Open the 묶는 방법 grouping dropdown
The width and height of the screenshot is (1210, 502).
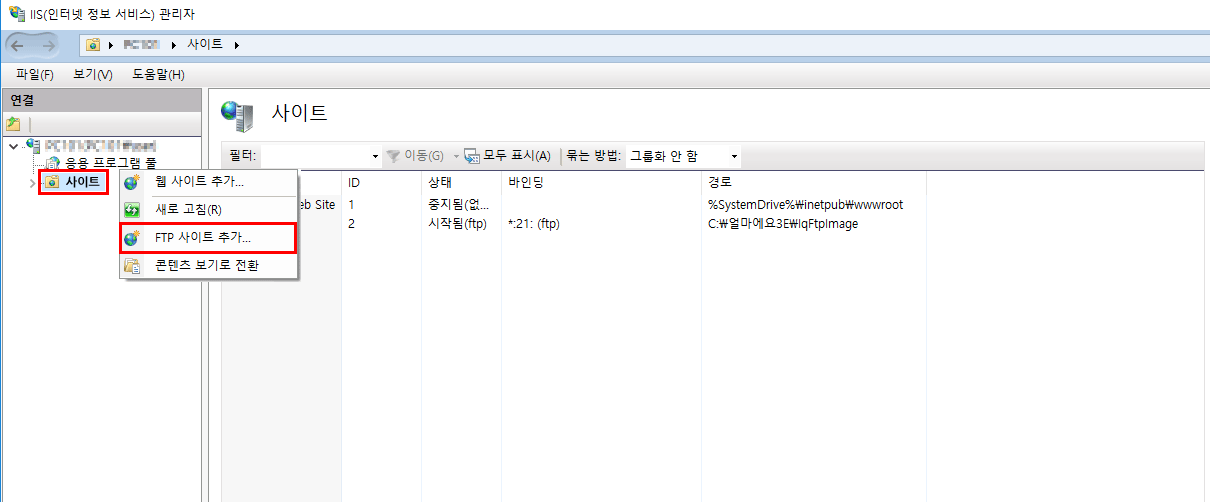pos(734,157)
